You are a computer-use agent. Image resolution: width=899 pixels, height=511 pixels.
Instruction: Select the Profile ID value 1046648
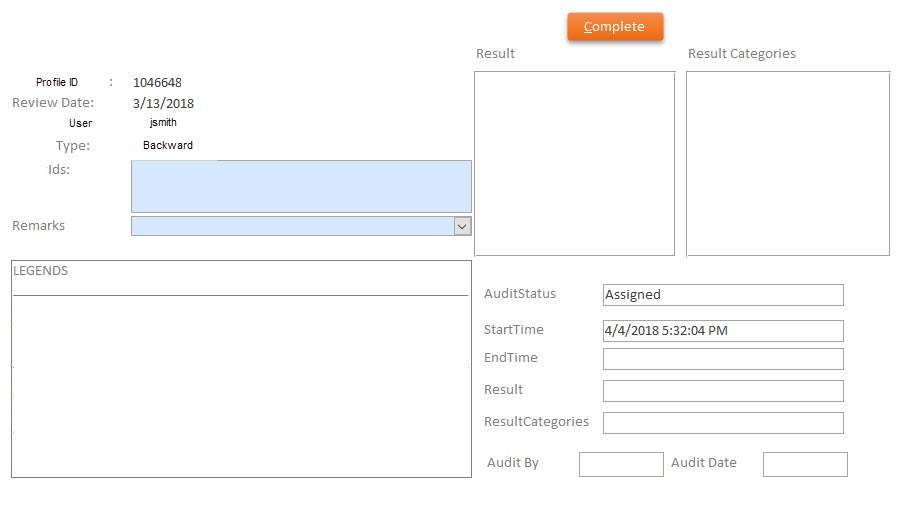pyautogui.click(x=157, y=83)
